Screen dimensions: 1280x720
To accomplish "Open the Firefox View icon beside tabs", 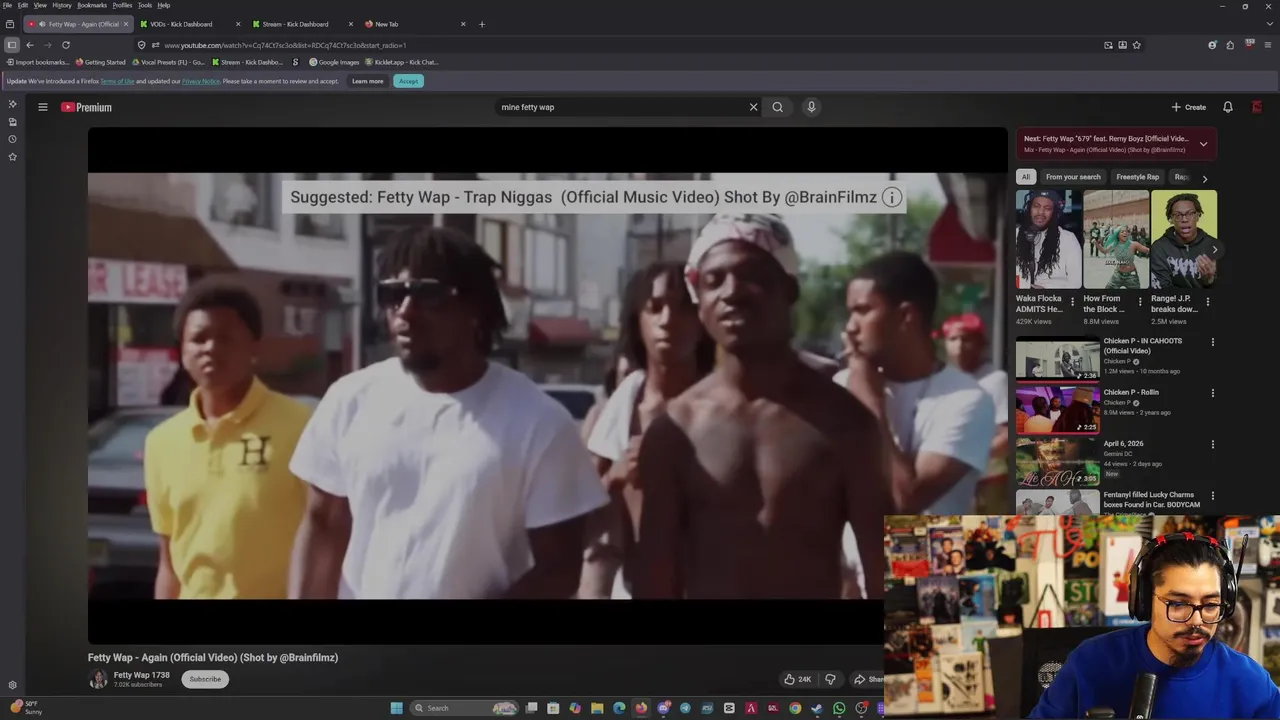I will 10,24.
